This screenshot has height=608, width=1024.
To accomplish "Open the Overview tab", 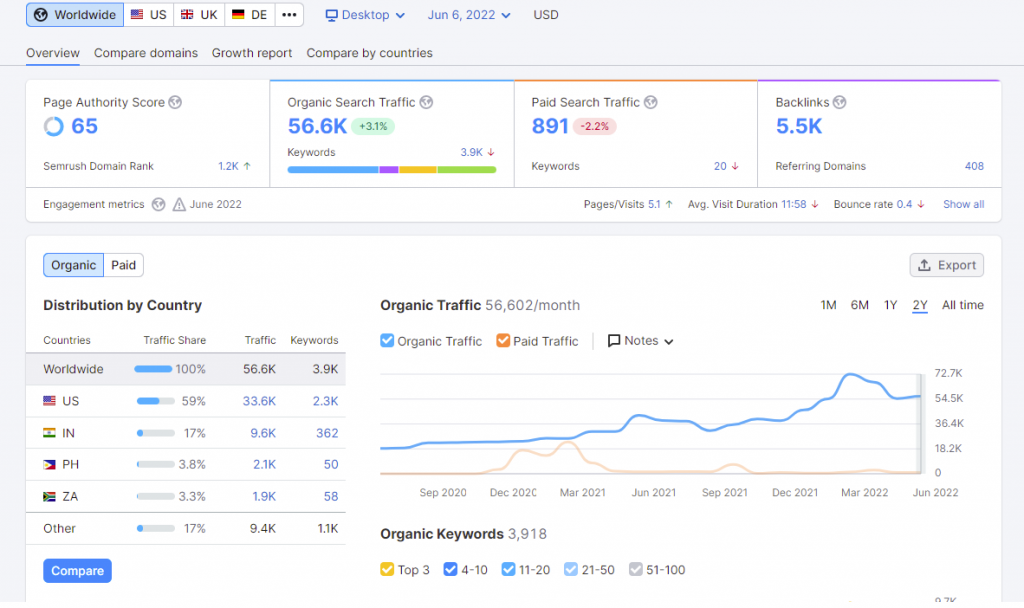I will click(53, 53).
